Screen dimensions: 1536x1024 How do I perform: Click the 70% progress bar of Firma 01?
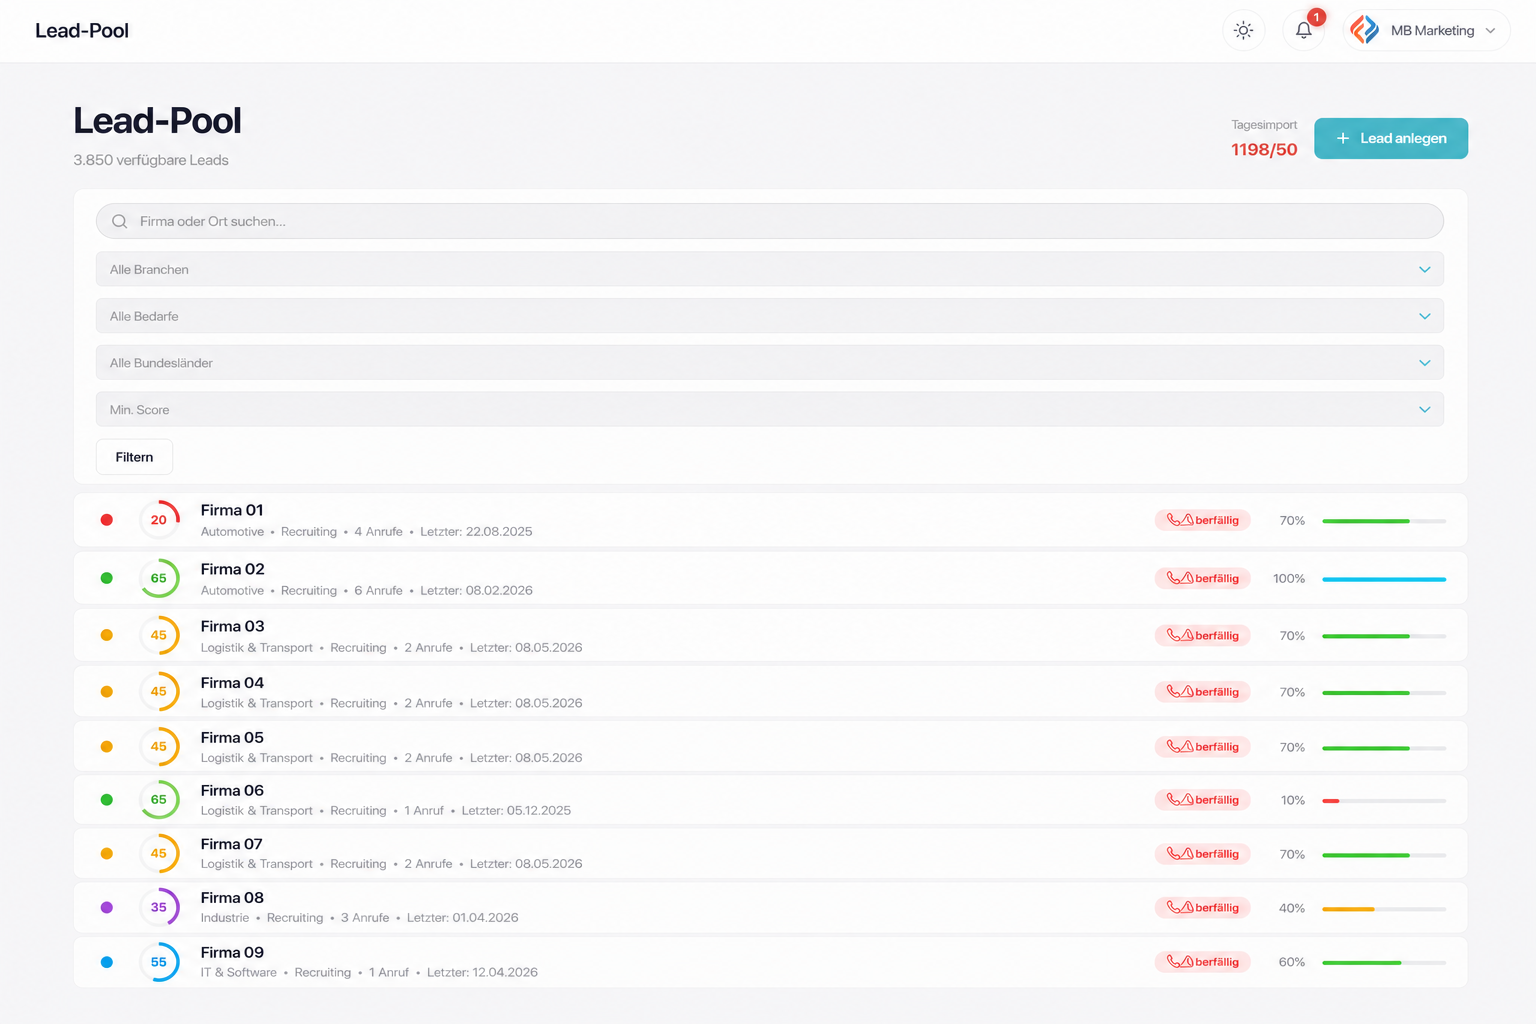pyautogui.click(x=1384, y=521)
